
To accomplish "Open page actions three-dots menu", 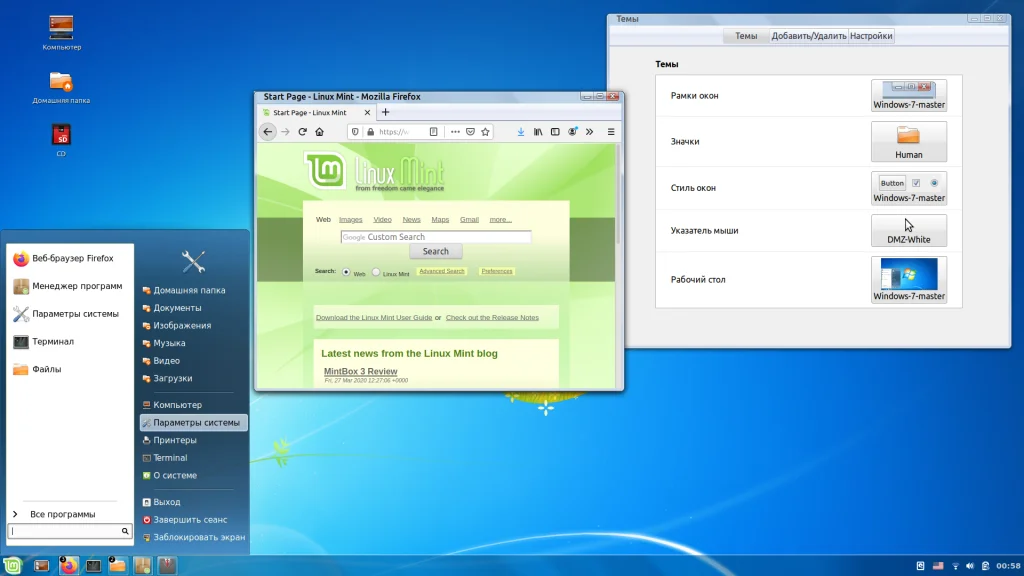I will point(455,132).
